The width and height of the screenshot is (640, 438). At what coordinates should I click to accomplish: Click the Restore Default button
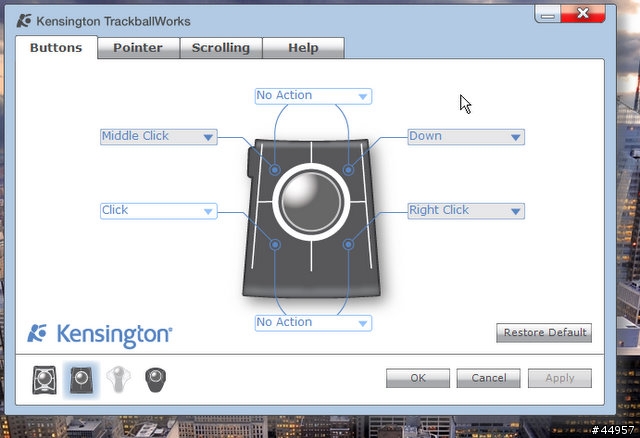[544, 333]
